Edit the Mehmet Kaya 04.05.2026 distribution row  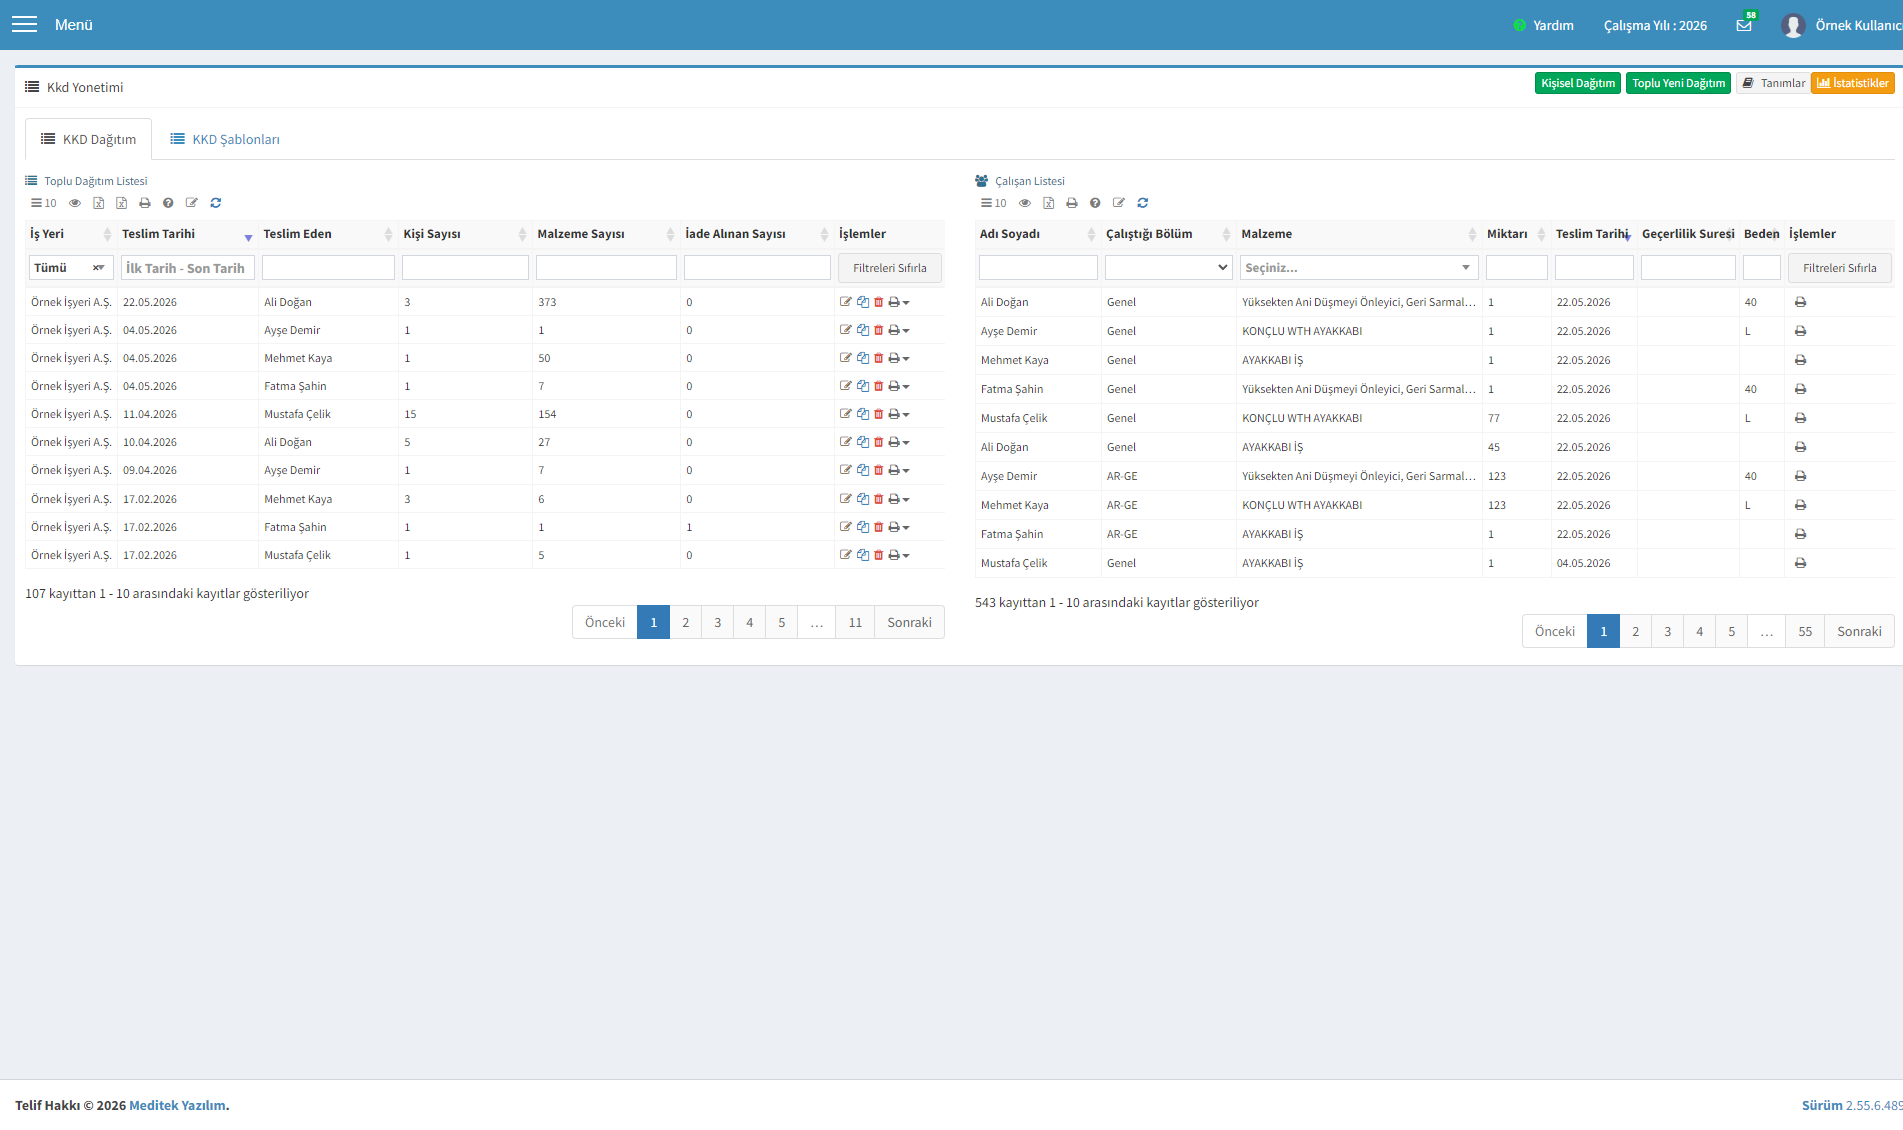pyautogui.click(x=846, y=358)
